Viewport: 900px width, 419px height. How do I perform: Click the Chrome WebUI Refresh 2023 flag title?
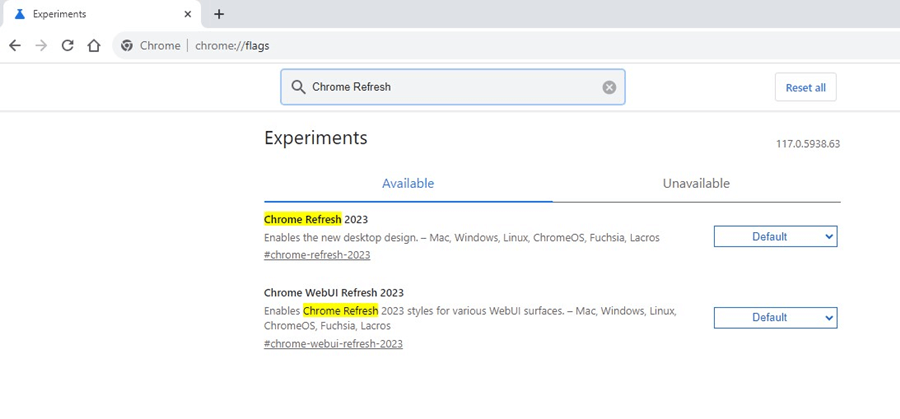(333, 292)
